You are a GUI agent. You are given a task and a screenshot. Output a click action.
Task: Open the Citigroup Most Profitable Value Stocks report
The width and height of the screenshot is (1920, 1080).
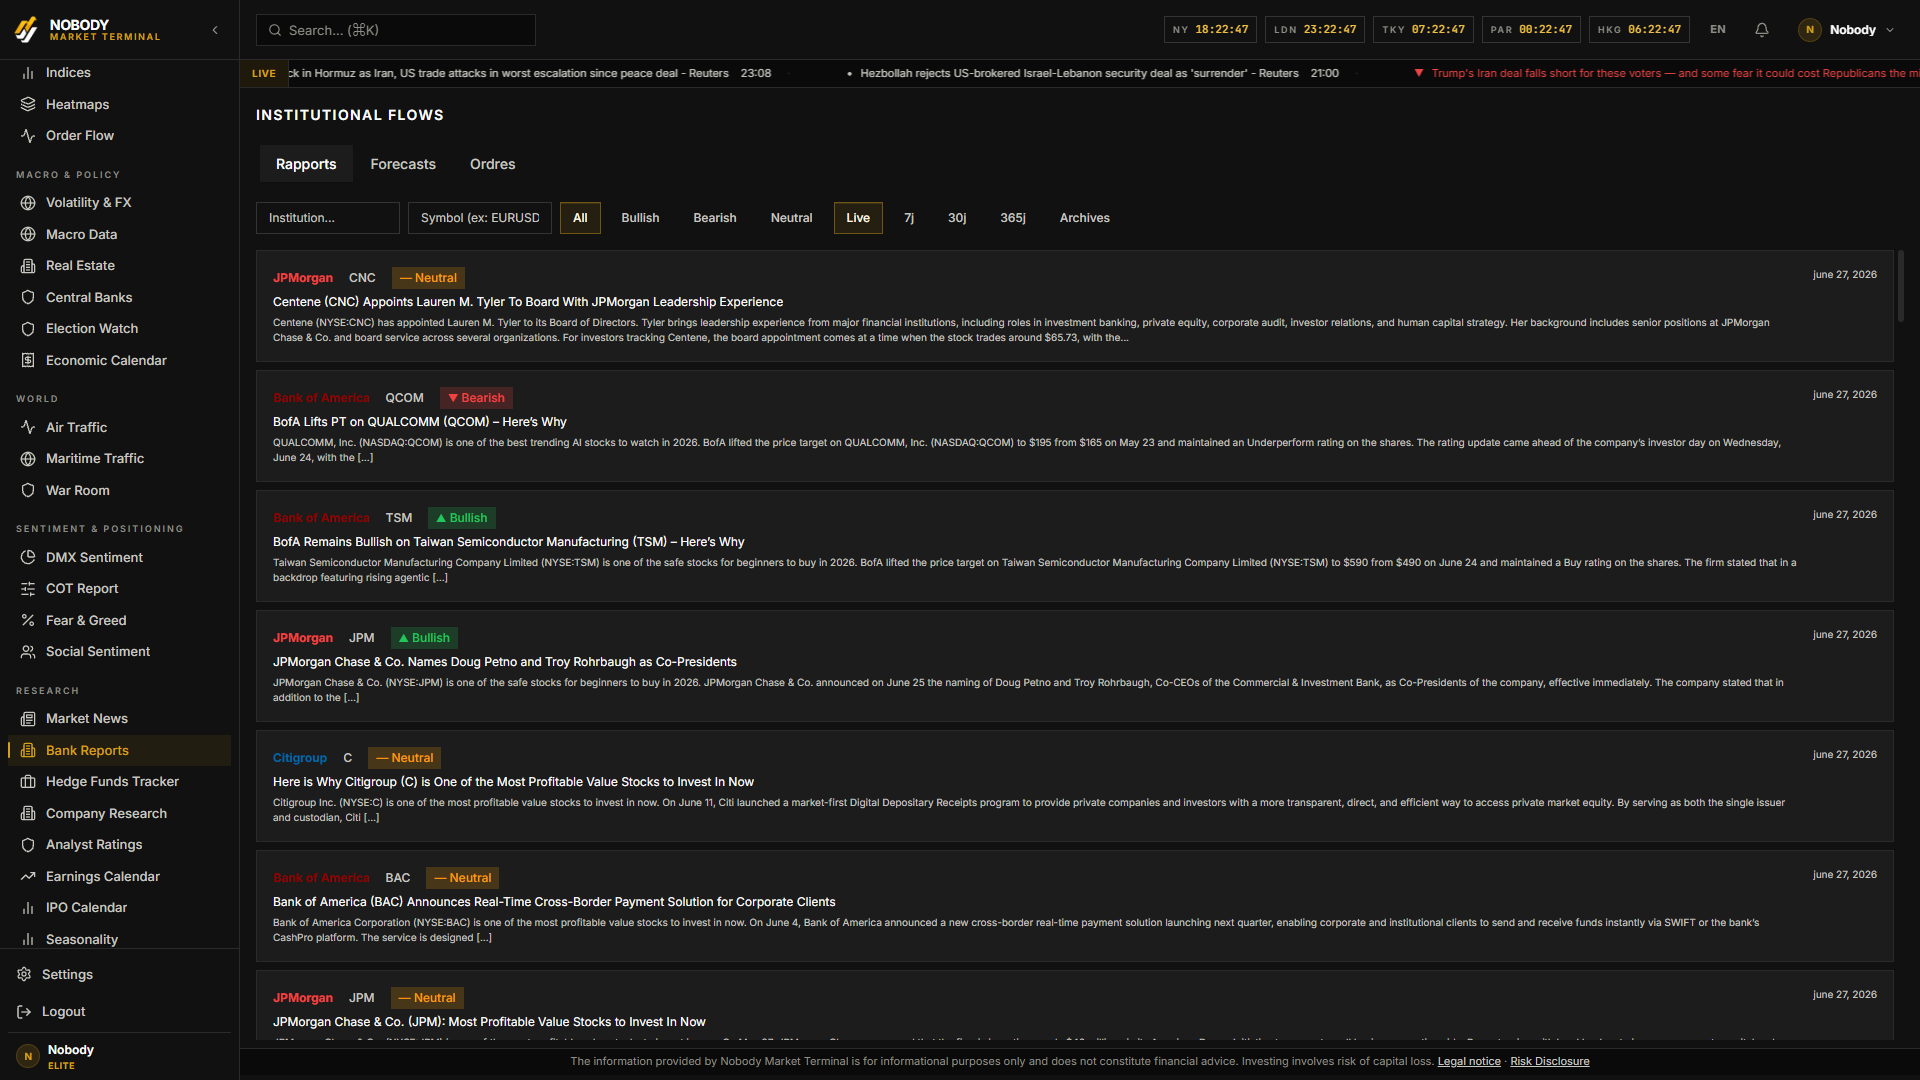tap(1075, 786)
